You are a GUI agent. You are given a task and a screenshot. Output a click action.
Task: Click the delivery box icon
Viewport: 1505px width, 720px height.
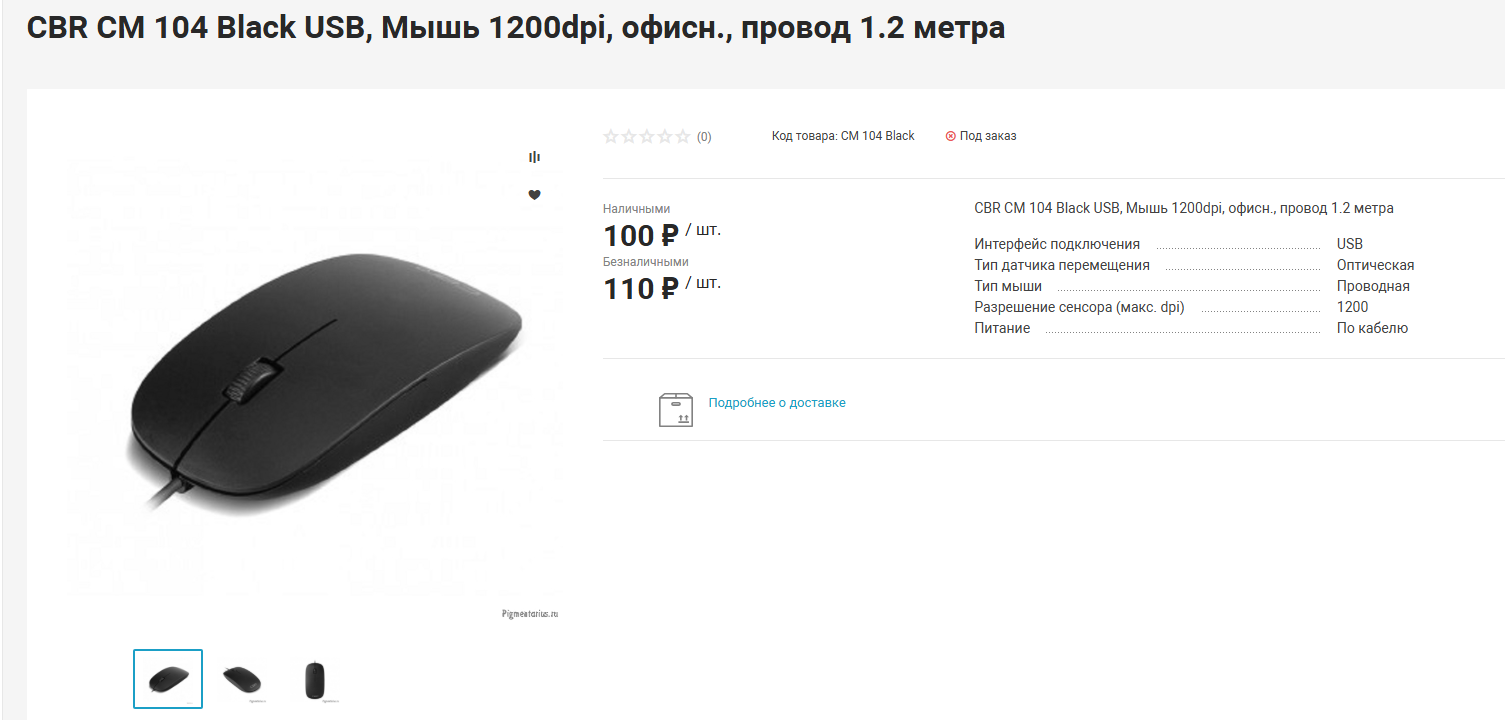(x=676, y=409)
